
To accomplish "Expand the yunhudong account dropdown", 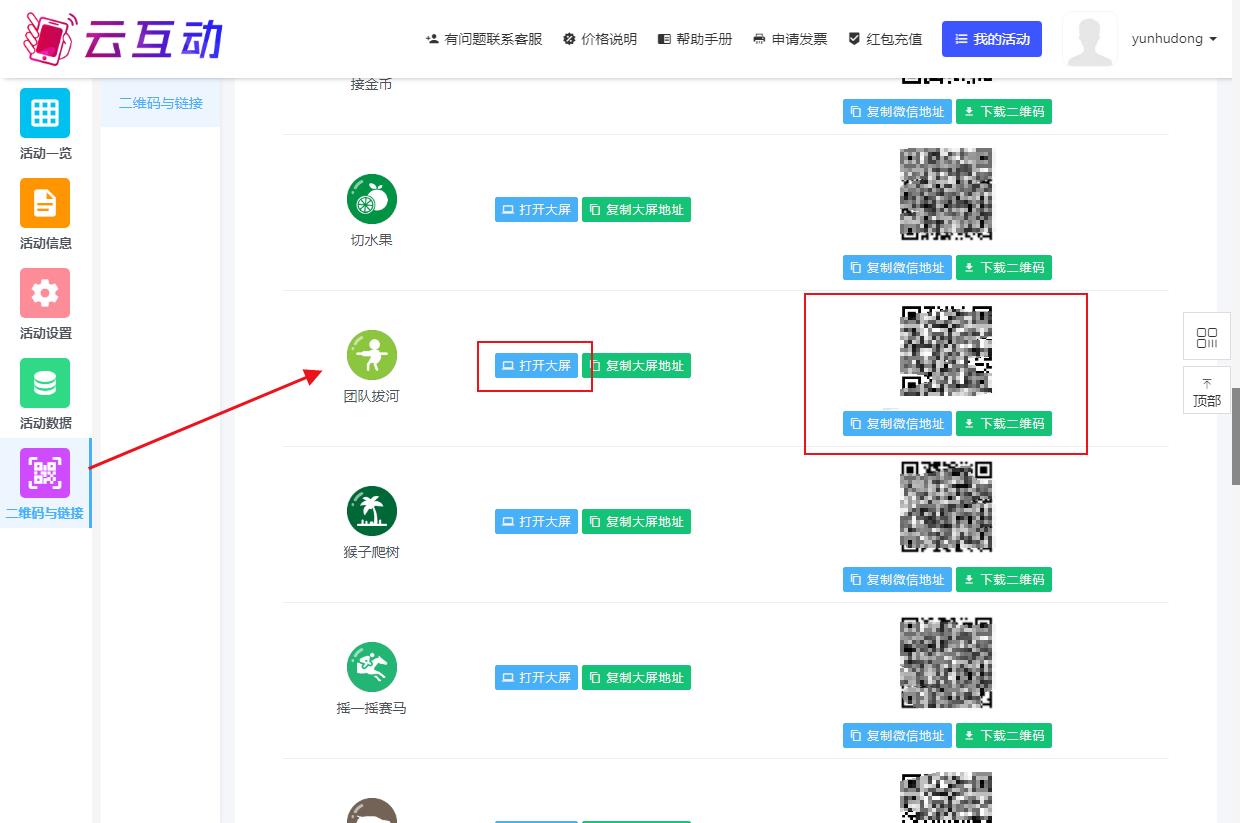I will pos(1174,39).
